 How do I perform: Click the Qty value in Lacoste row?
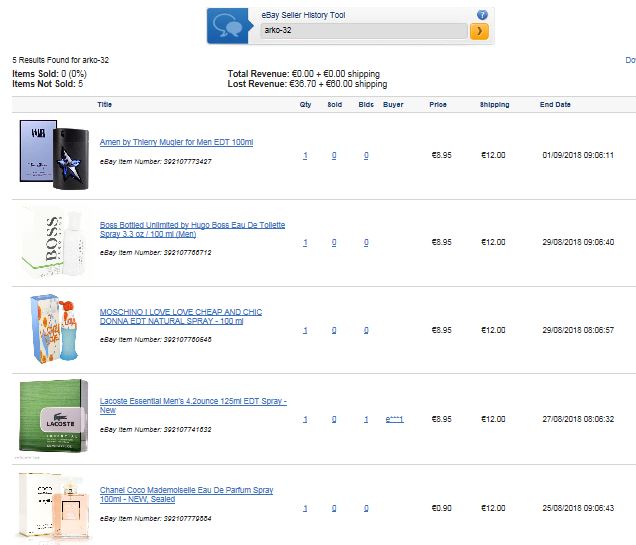305,419
